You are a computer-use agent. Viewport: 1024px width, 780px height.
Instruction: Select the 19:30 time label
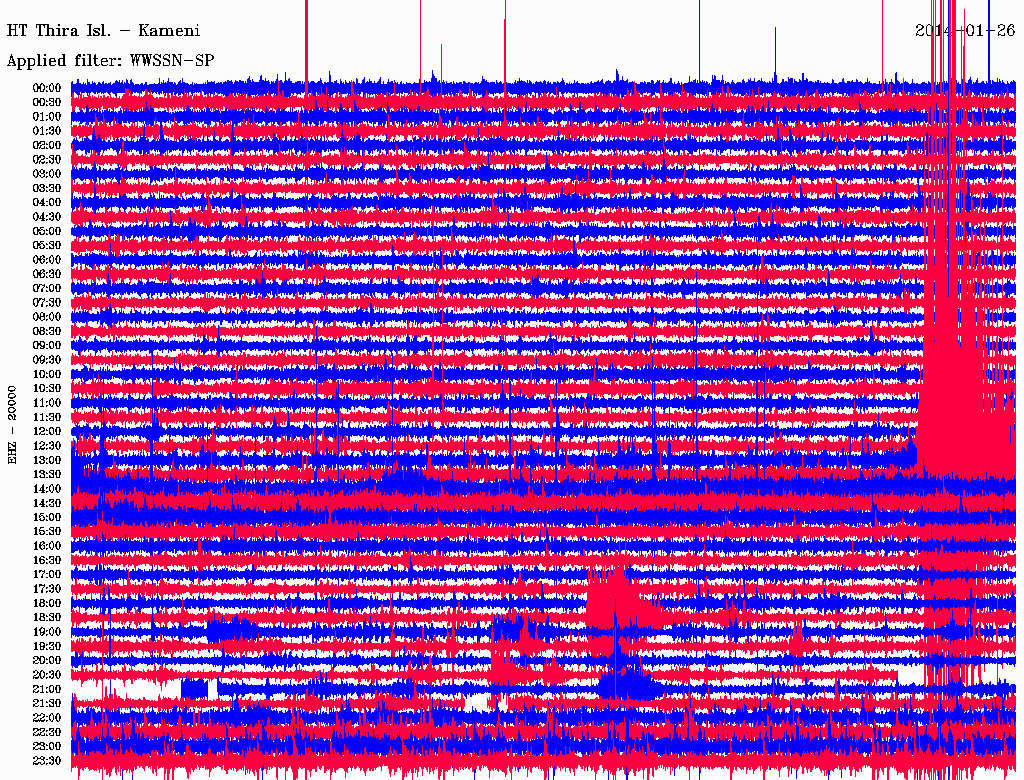click(x=47, y=646)
